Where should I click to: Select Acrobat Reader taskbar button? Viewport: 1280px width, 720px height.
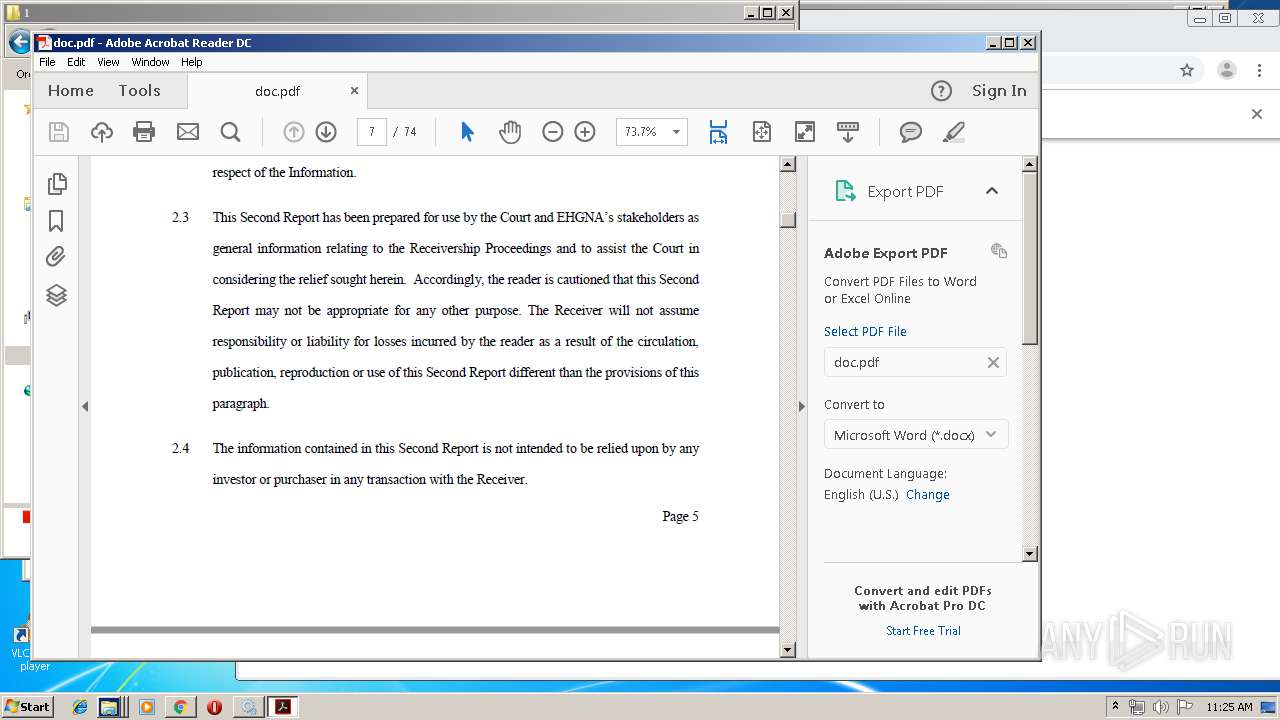[283, 707]
